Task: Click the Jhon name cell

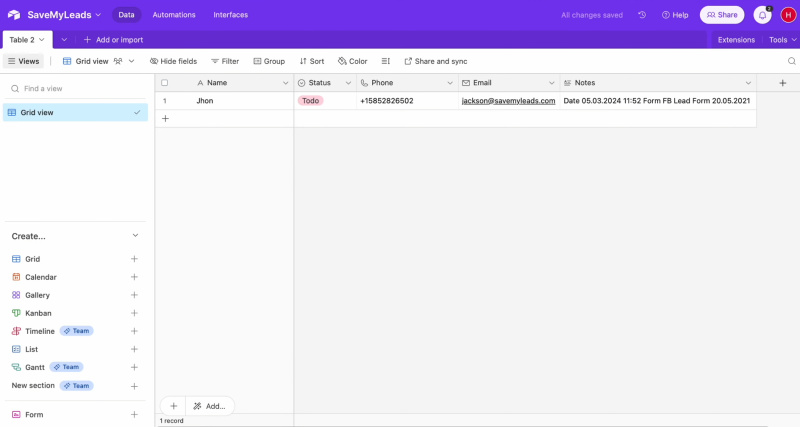Action: tap(243, 101)
